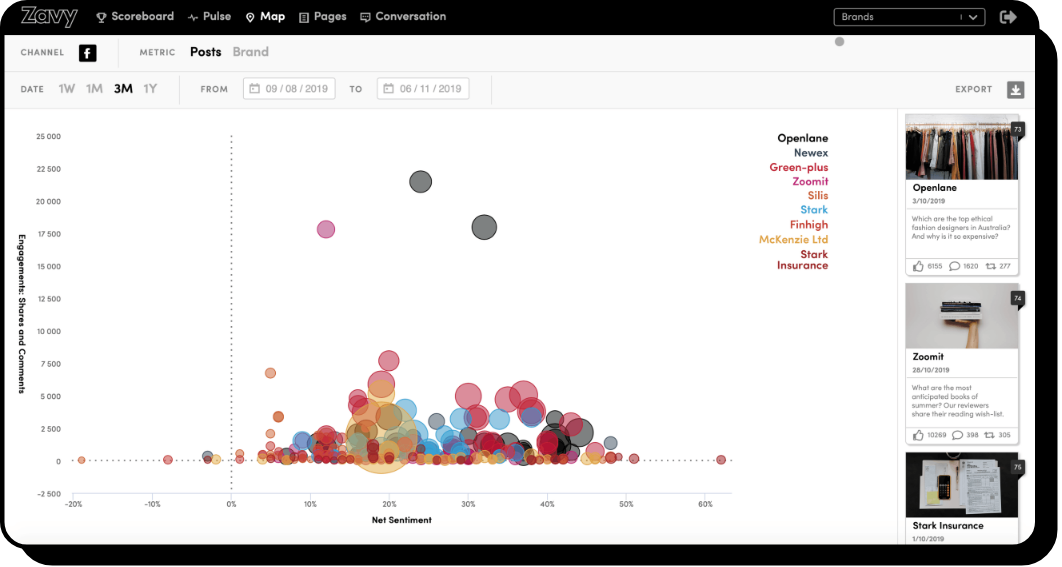Click the calendar icon in To date
The width and height of the screenshot is (1062, 567).
389,89
